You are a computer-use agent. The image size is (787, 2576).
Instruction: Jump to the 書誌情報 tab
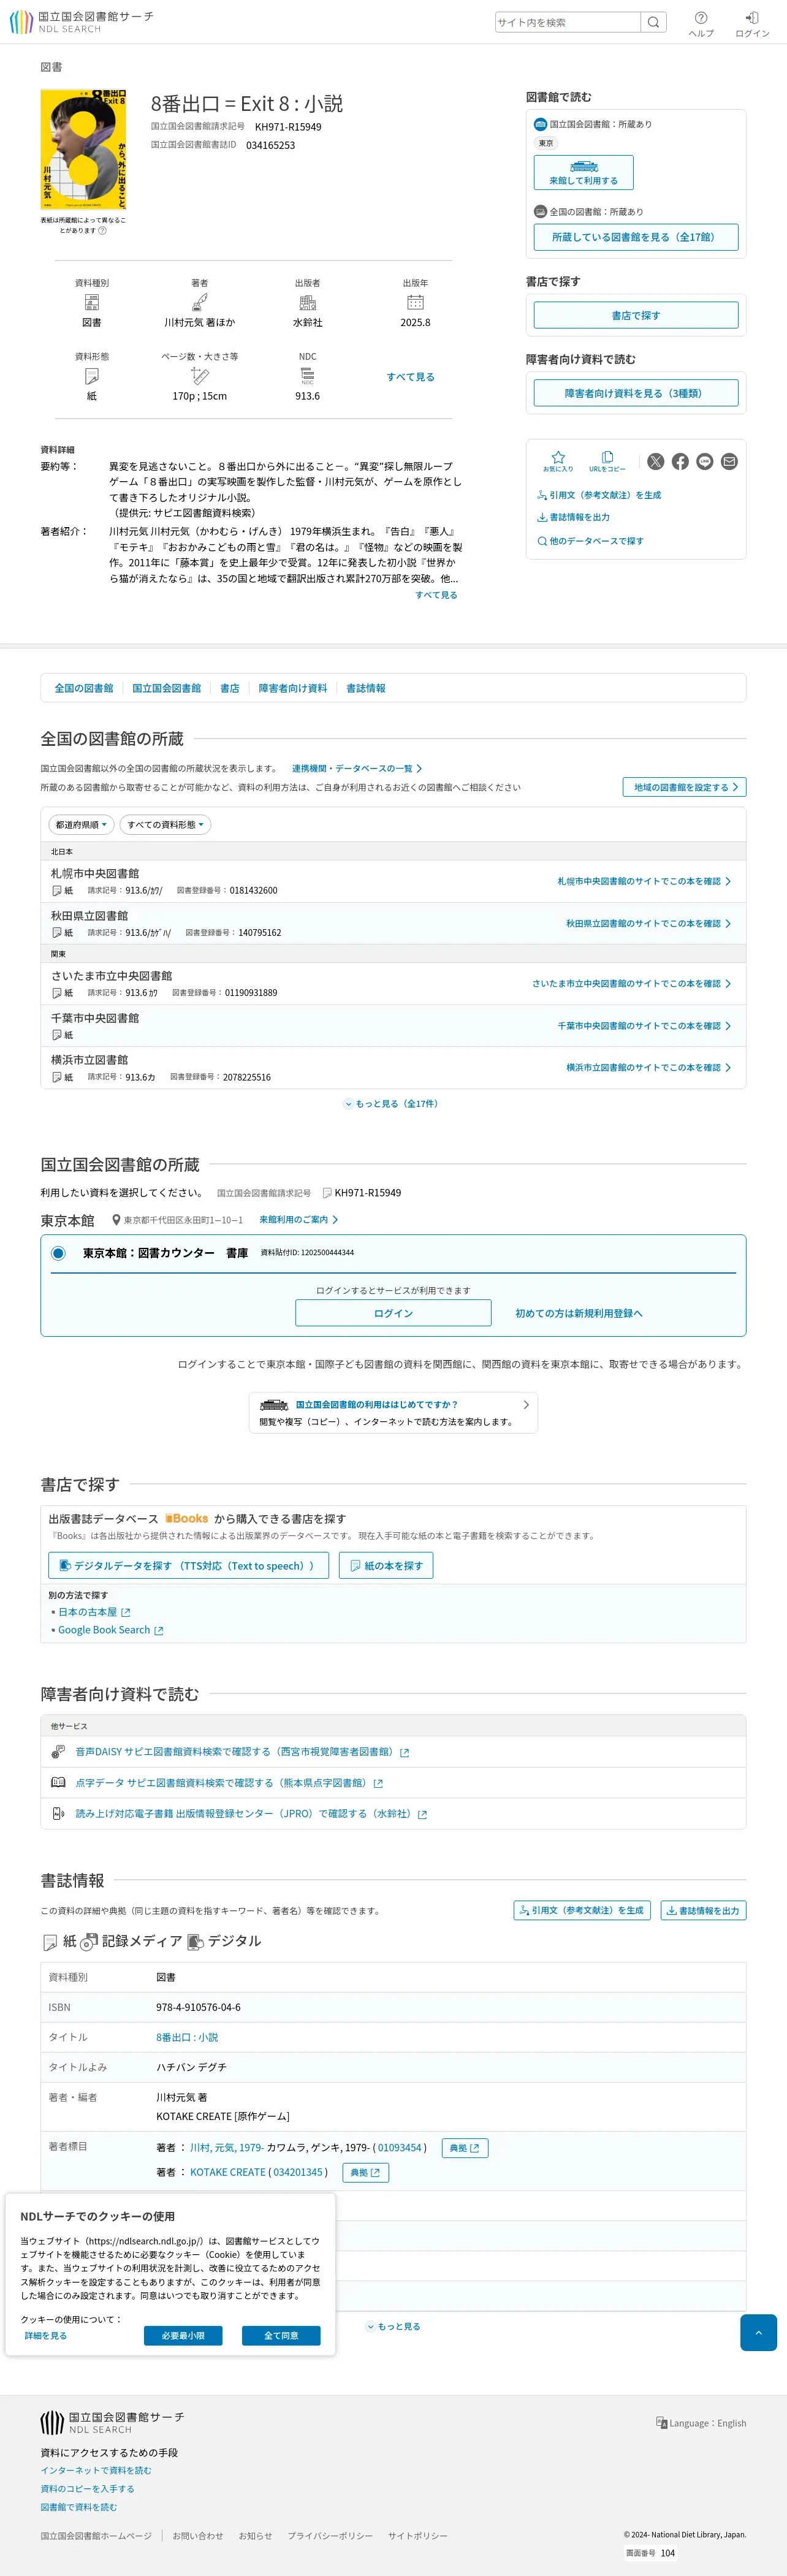[x=366, y=688]
